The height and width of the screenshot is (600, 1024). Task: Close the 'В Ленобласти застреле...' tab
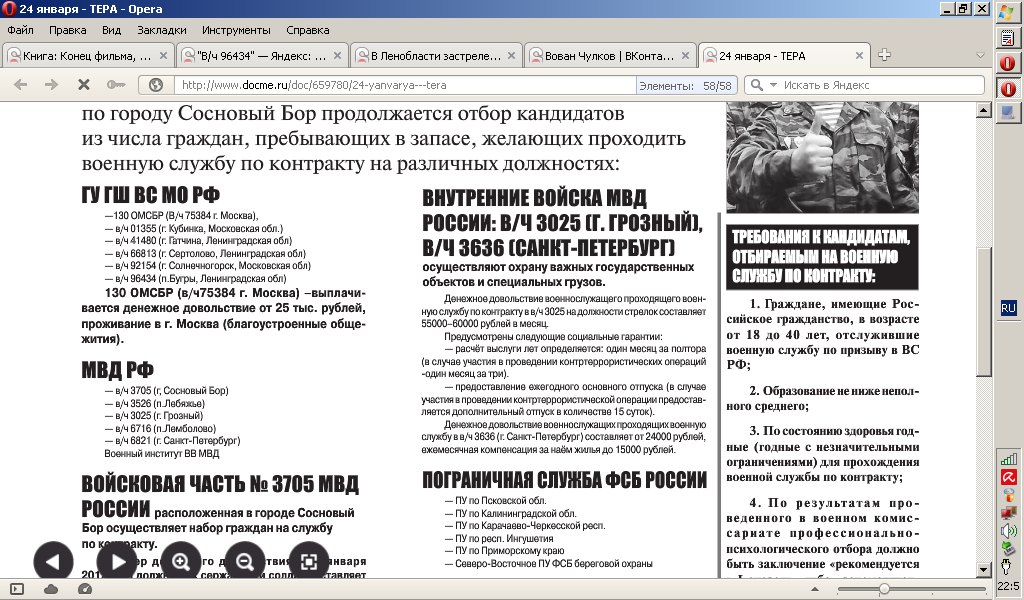pyautogui.click(x=512, y=56)
